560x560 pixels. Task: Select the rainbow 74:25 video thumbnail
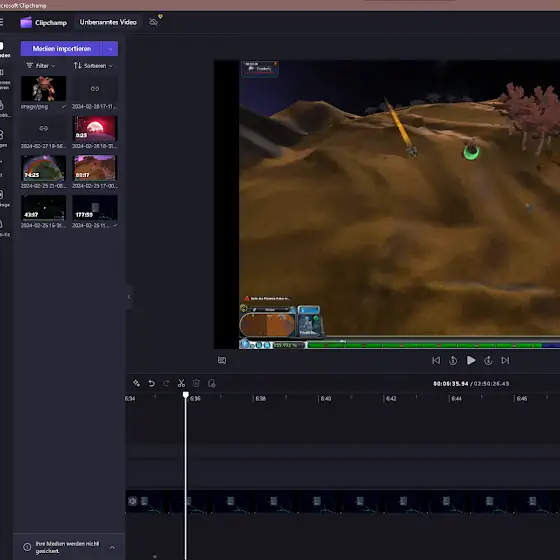point(44,168)
